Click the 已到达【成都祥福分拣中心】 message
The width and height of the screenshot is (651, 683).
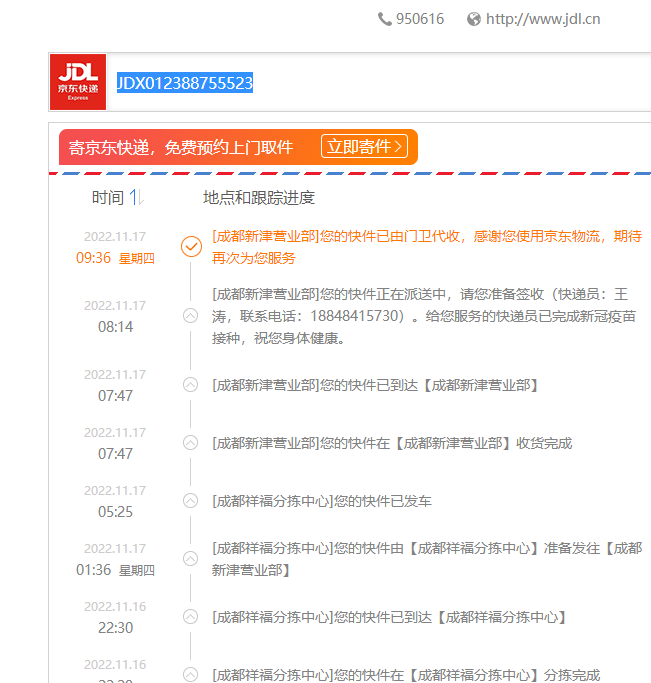(x=390, y=617)
